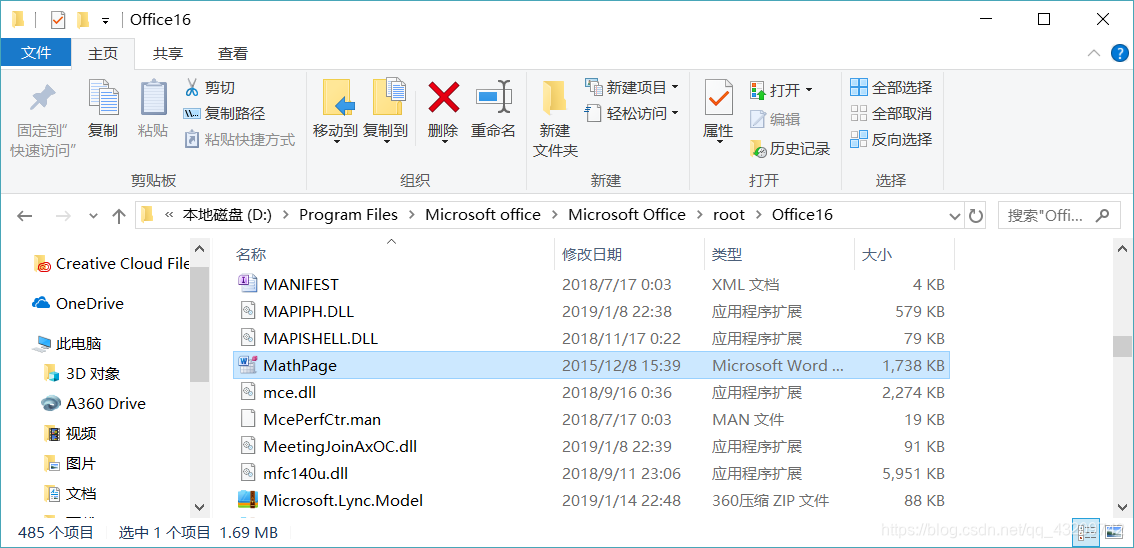Viewport: 1134px width, 548px height.
Task: Open OneDrive in the navigation pane
Action: [78, 304]
